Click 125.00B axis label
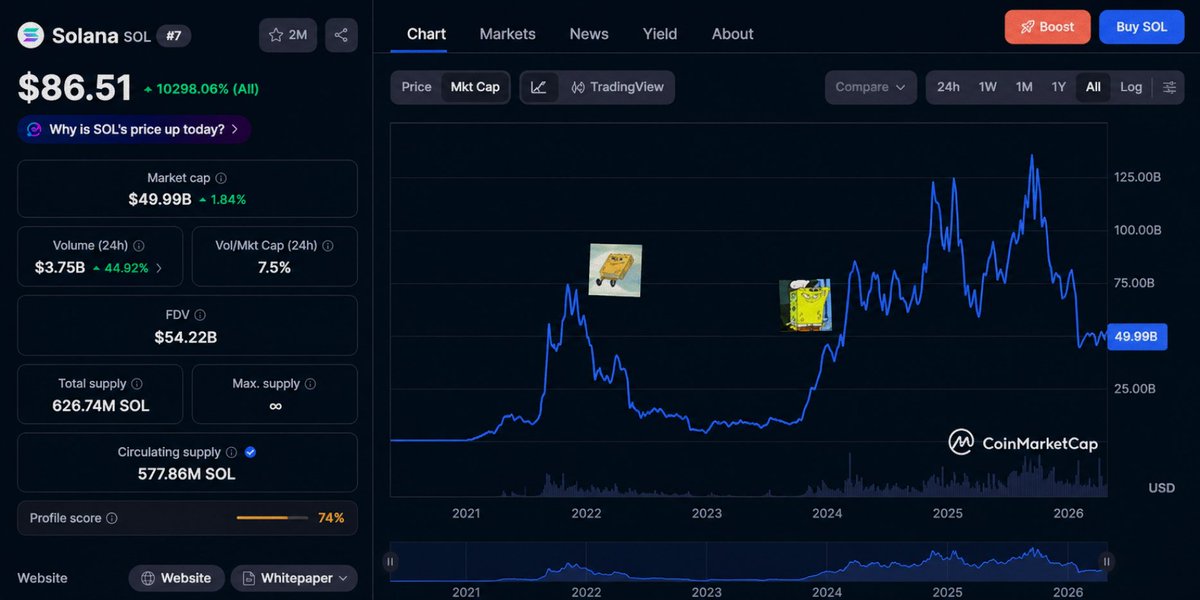Viewport: 1200px width, 600px height. [1138, 177]
